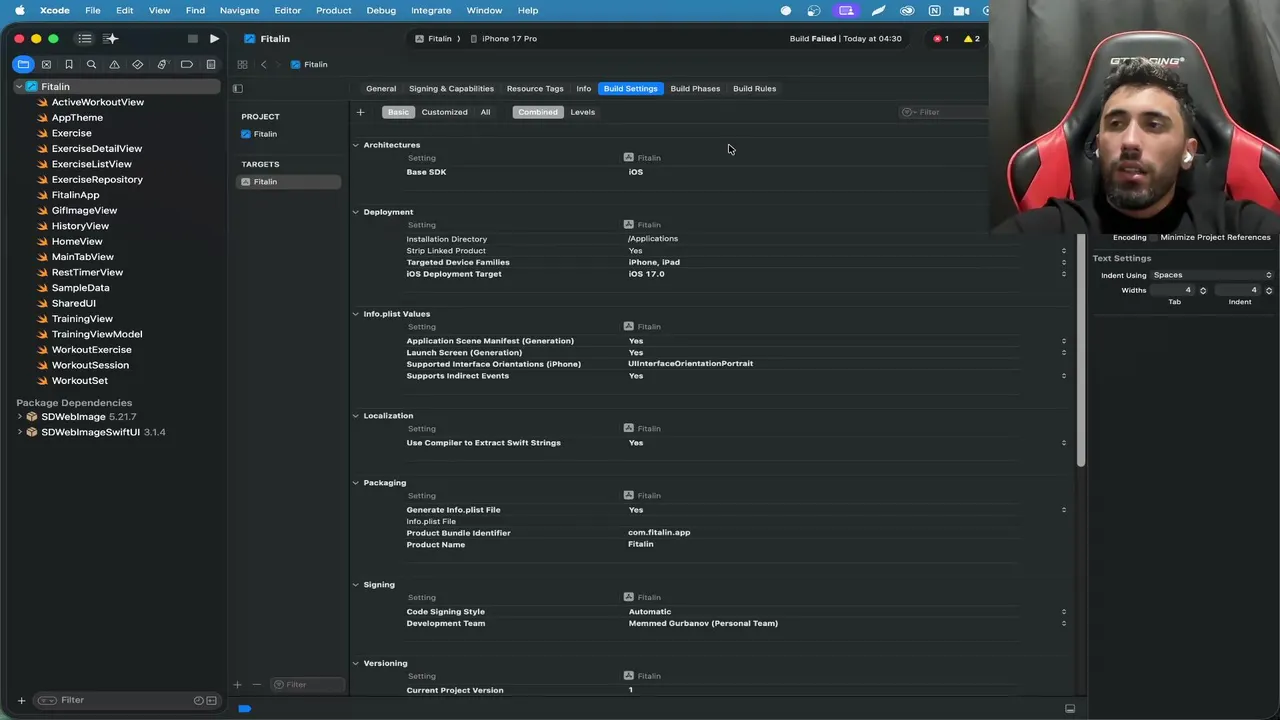Screen dimensions: 1280x720
Task: Add a new target with plus button
Action: 237,684
